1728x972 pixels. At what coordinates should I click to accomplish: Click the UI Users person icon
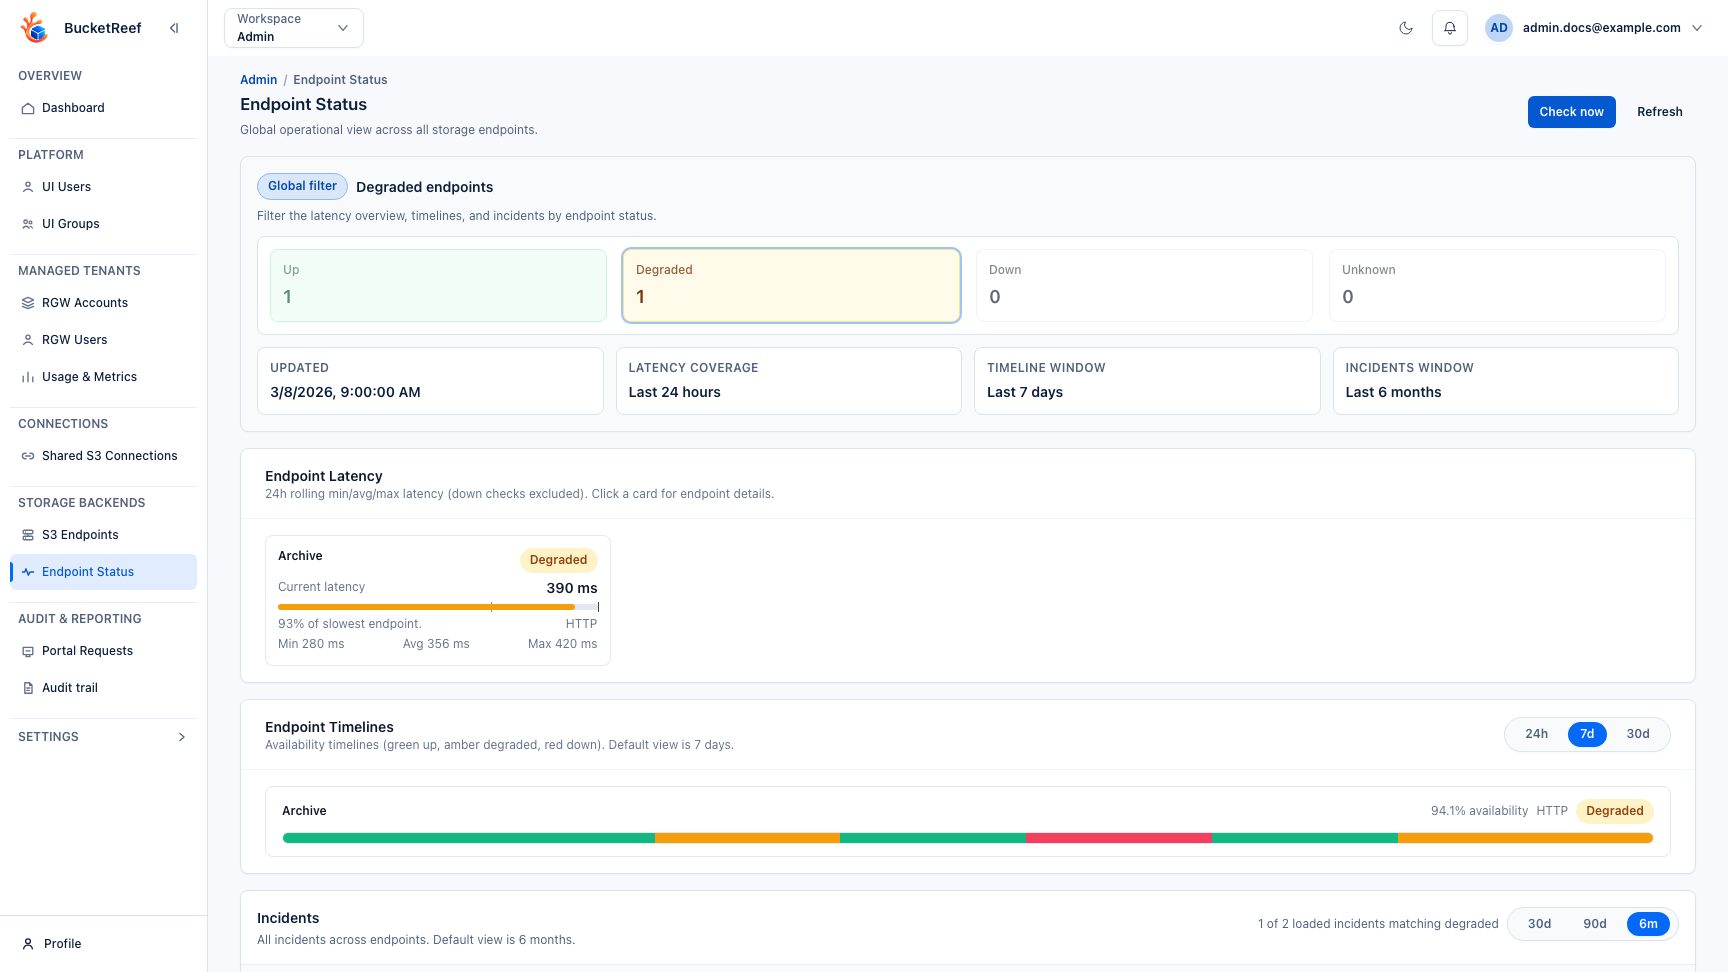pos(28,187)
